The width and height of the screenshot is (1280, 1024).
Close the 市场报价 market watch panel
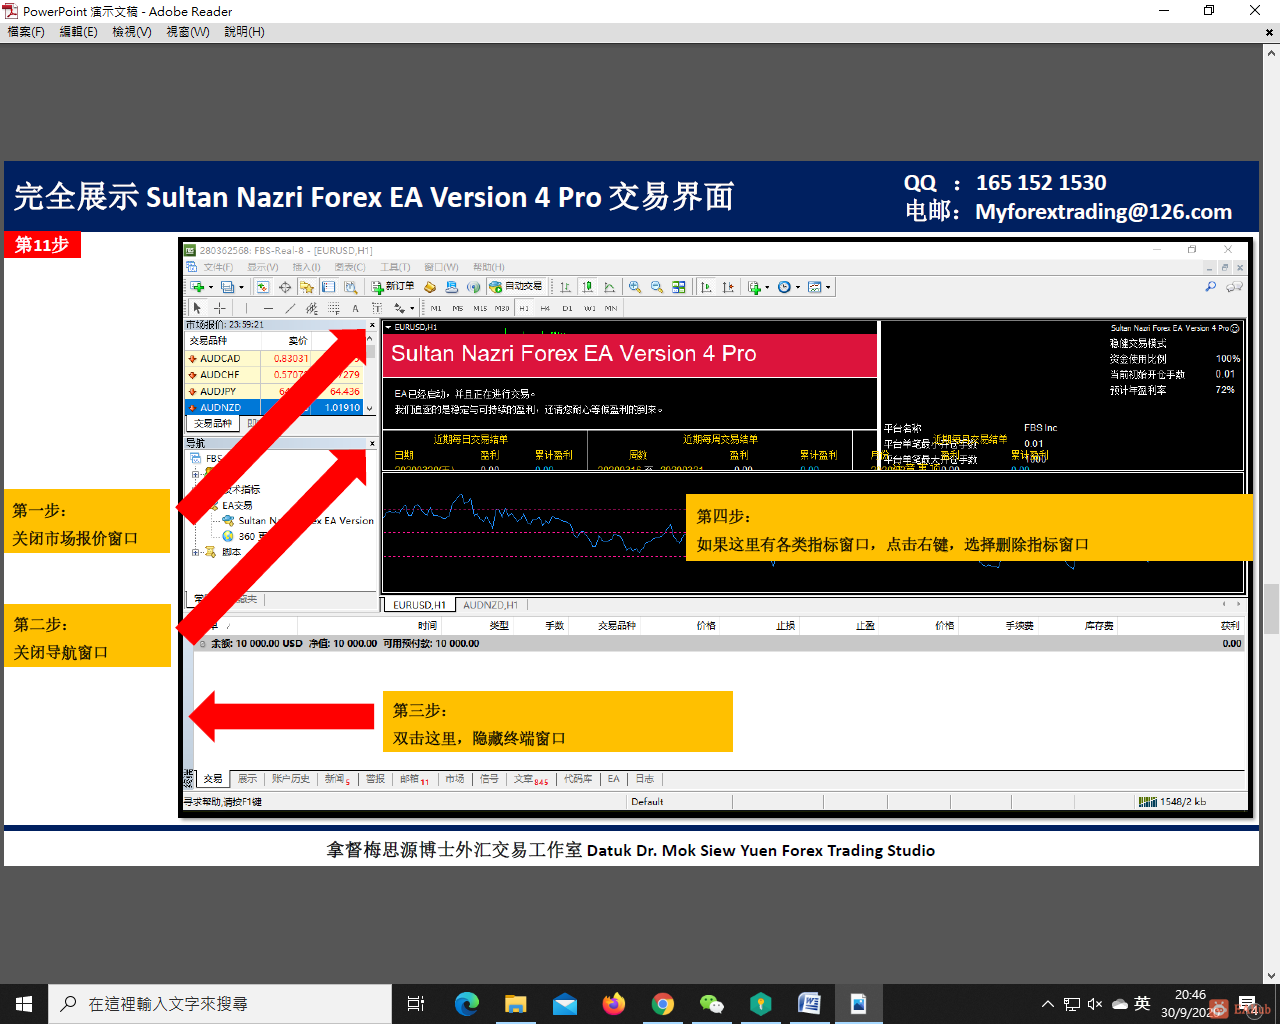(372, 325)
